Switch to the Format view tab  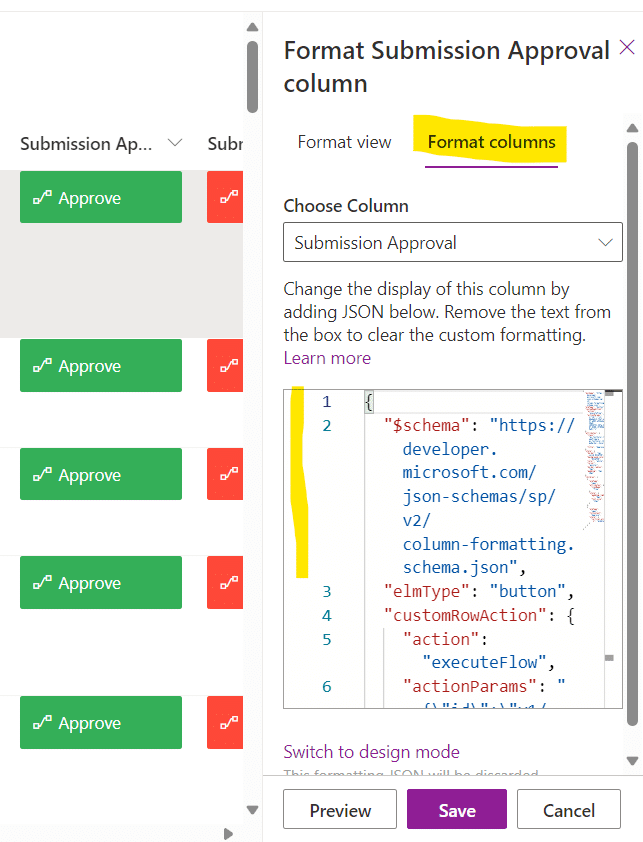click(x=344, y=143)
